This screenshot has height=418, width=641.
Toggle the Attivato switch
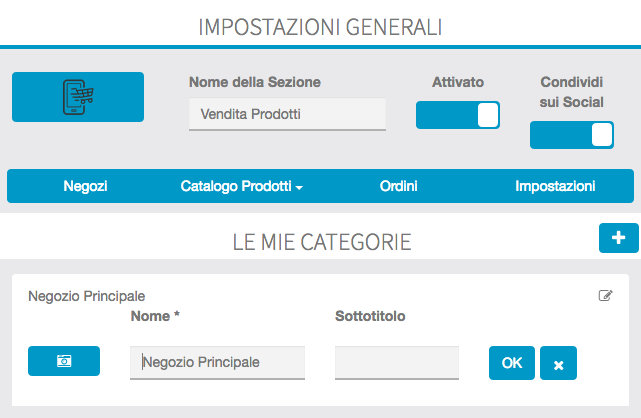458,115
